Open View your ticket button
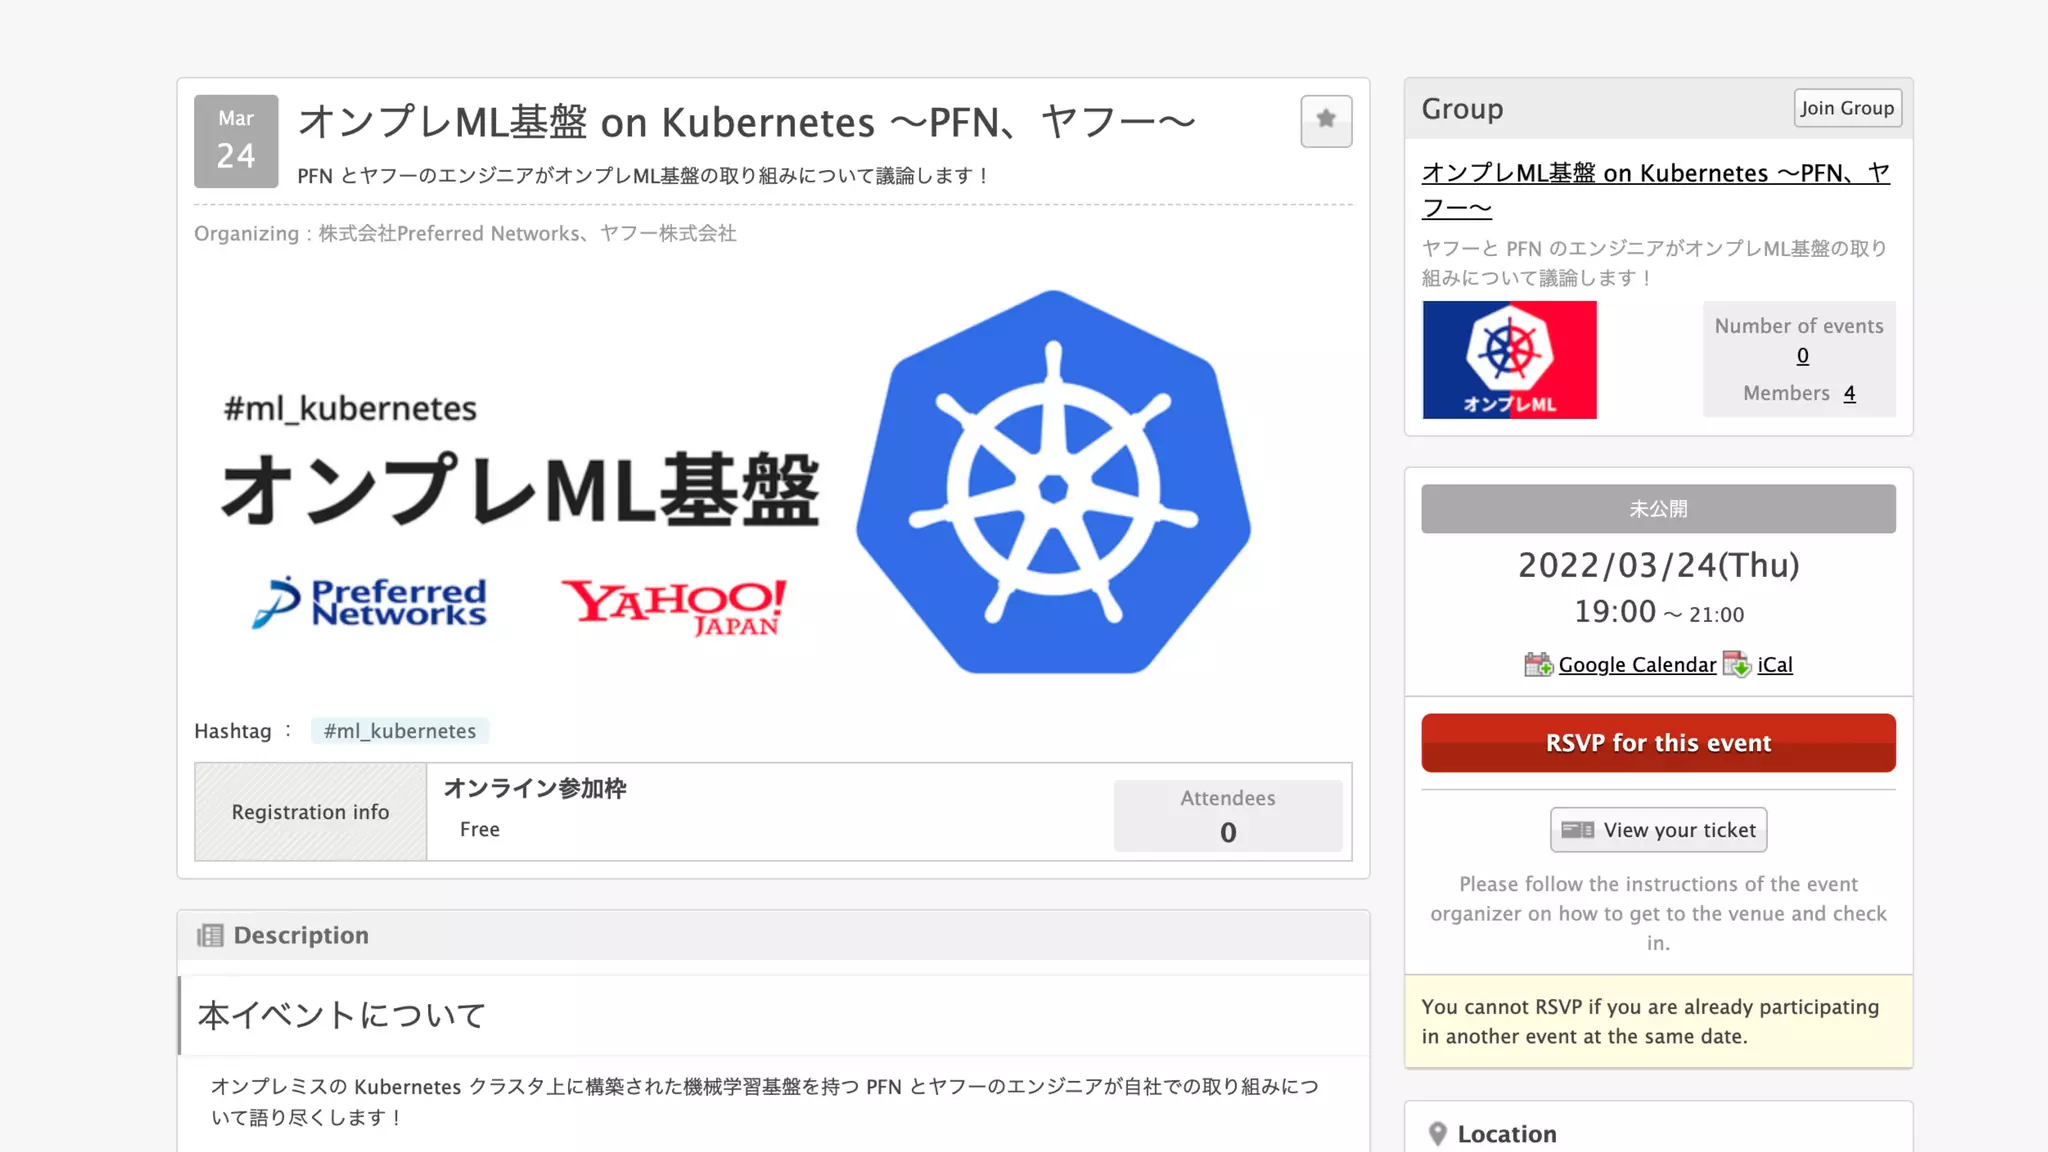 click(x=1658, y=830)
